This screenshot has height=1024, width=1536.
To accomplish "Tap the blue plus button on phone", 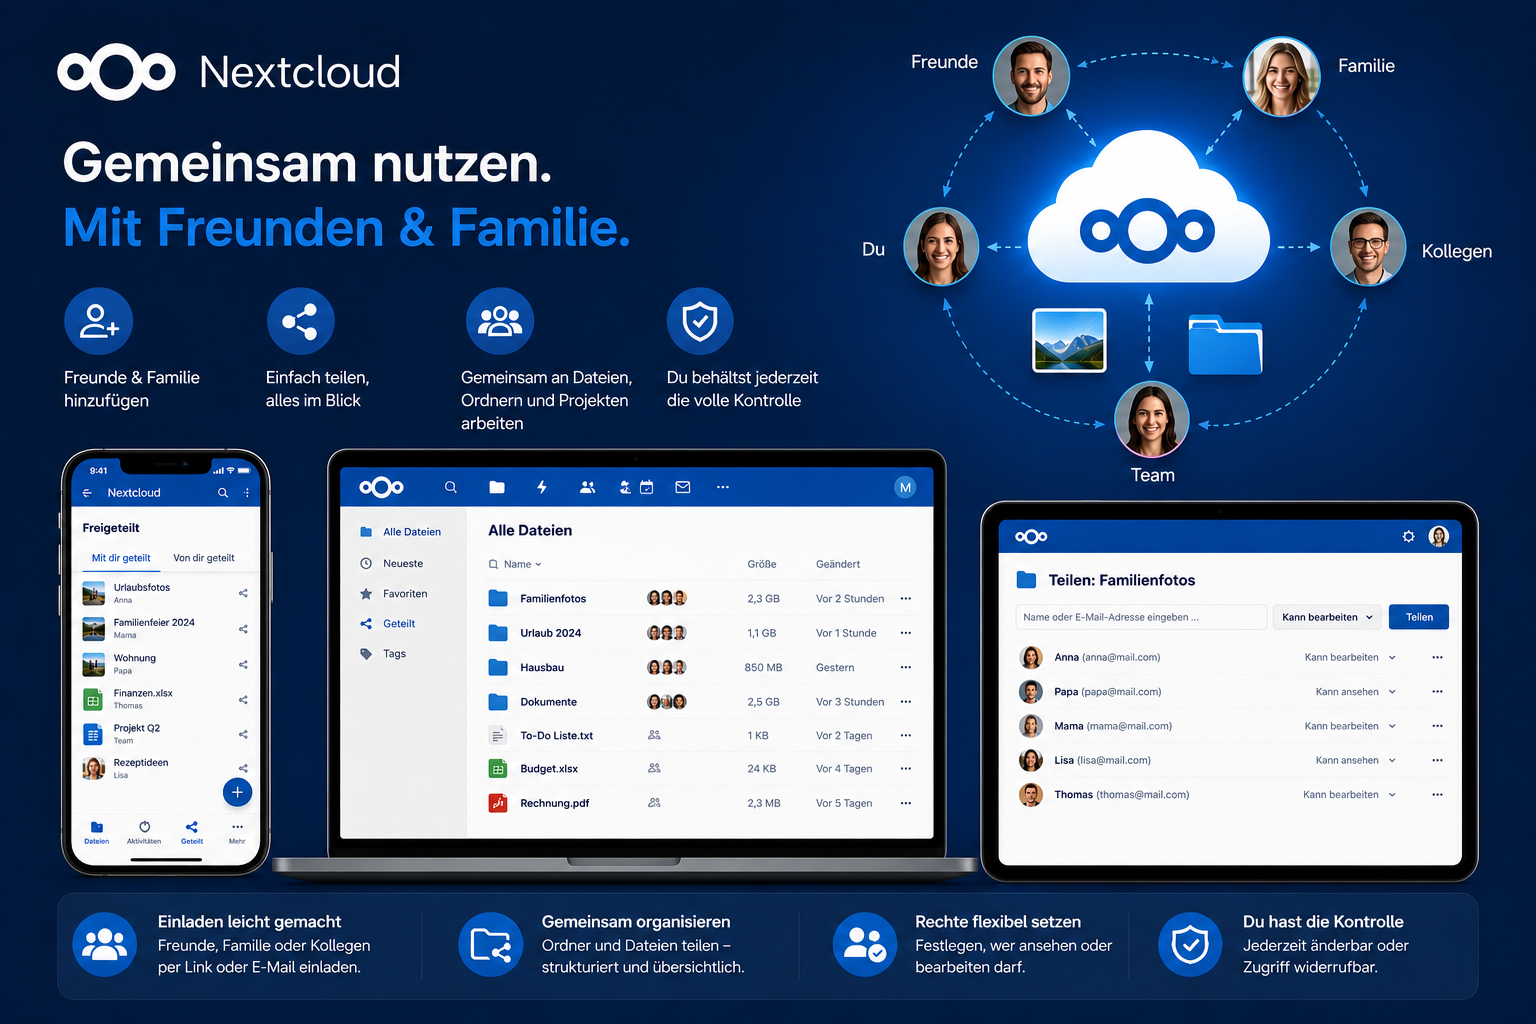I will [x=237, y=792].
